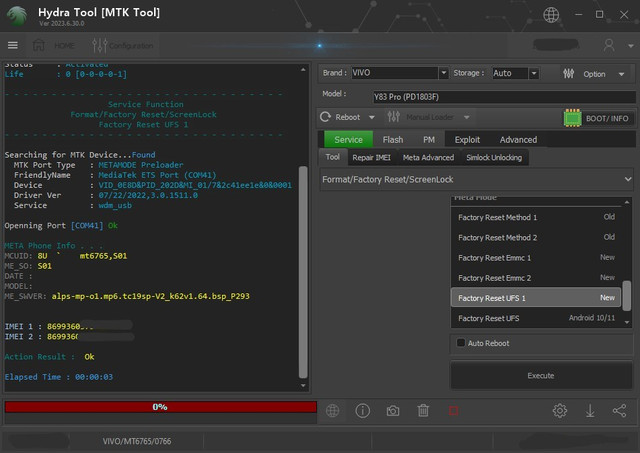
Task: Click the globe icon in bottom toolbar
Action: [332, 411]
